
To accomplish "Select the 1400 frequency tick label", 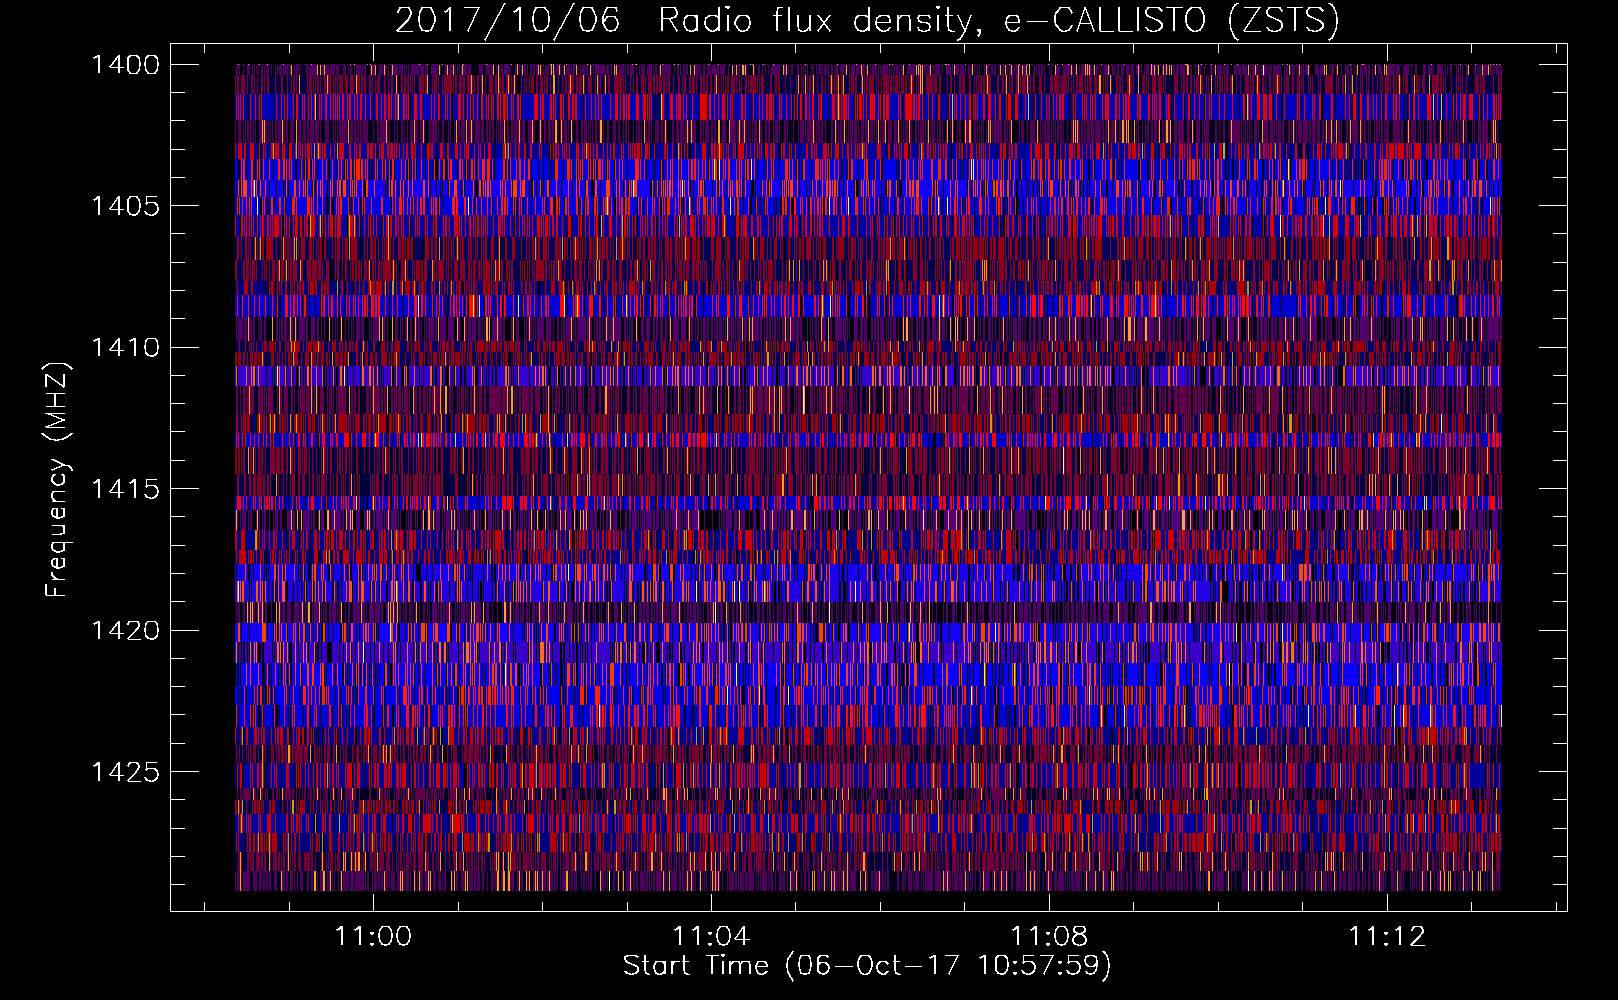I will pos(125,65).
